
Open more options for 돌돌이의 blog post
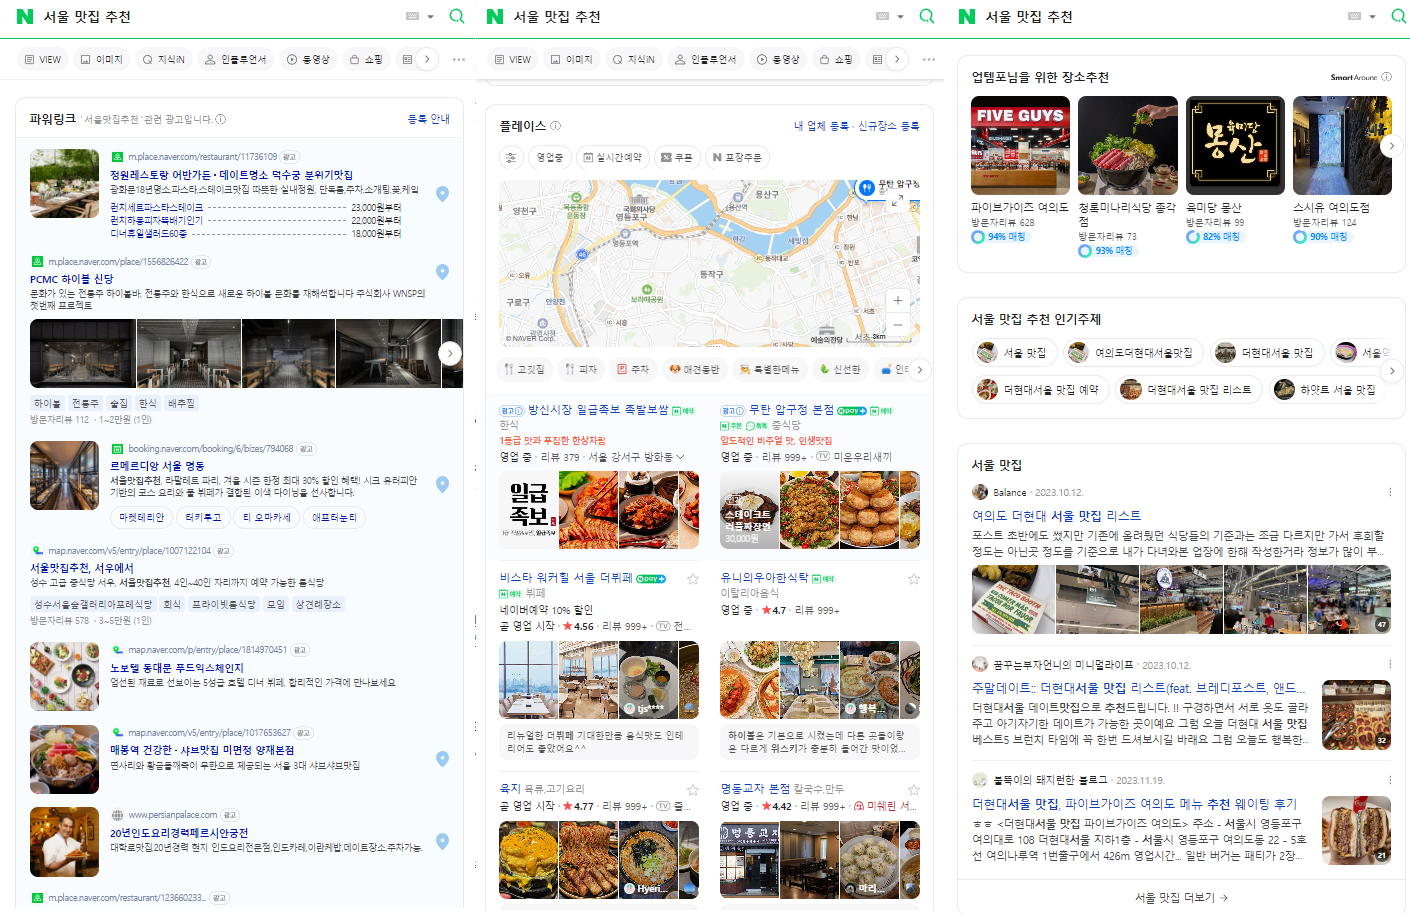1389,779
